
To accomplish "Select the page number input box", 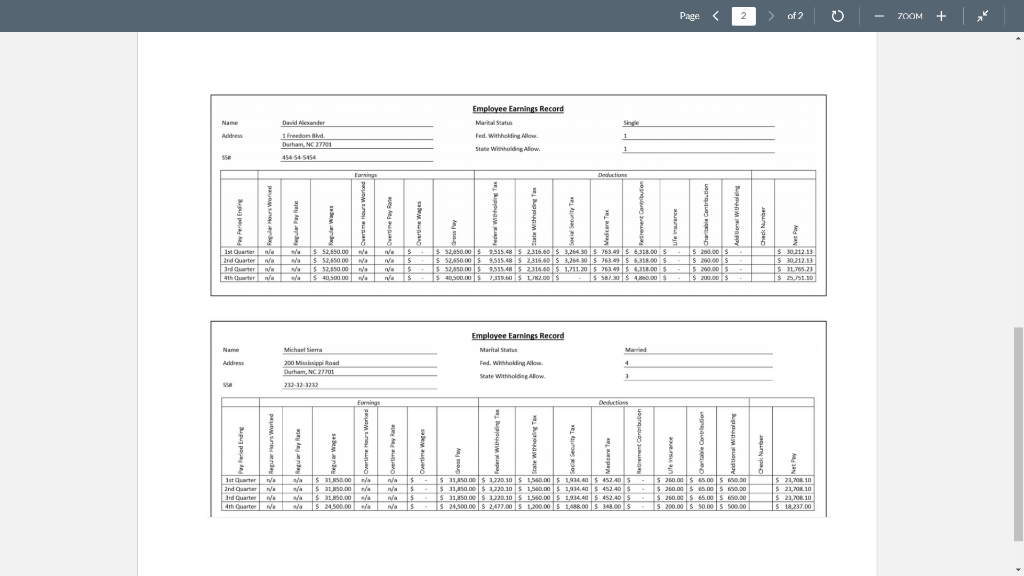I will click(742, 15).
